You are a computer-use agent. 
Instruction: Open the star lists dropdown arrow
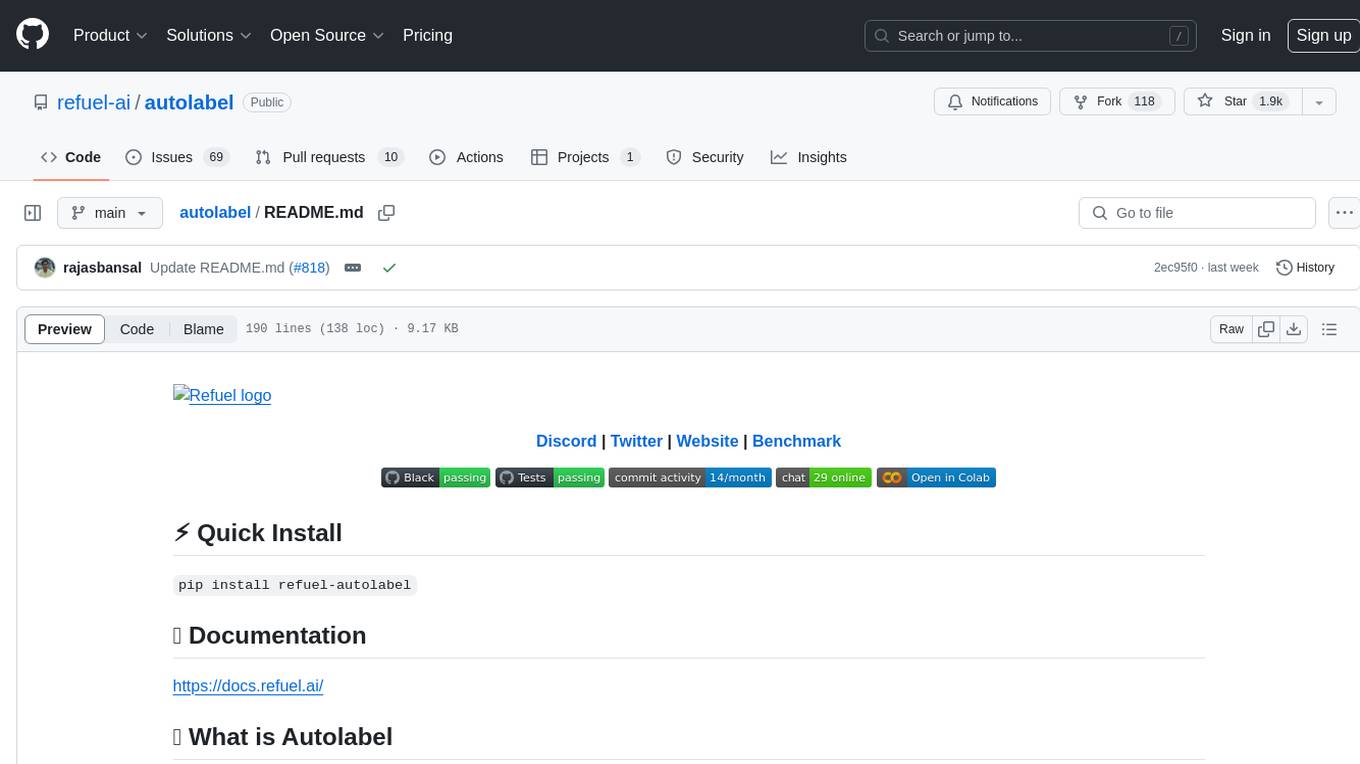click(1319, 102)
